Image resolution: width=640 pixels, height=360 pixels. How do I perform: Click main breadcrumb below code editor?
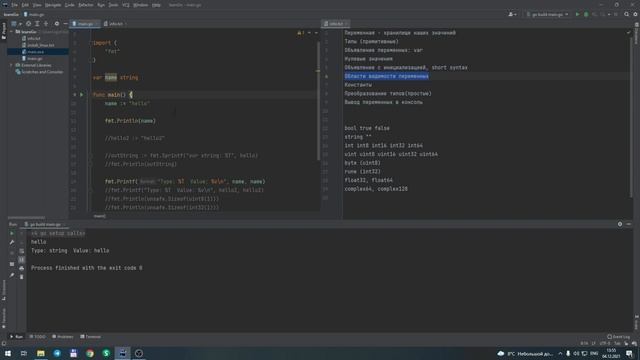(100, 216)
